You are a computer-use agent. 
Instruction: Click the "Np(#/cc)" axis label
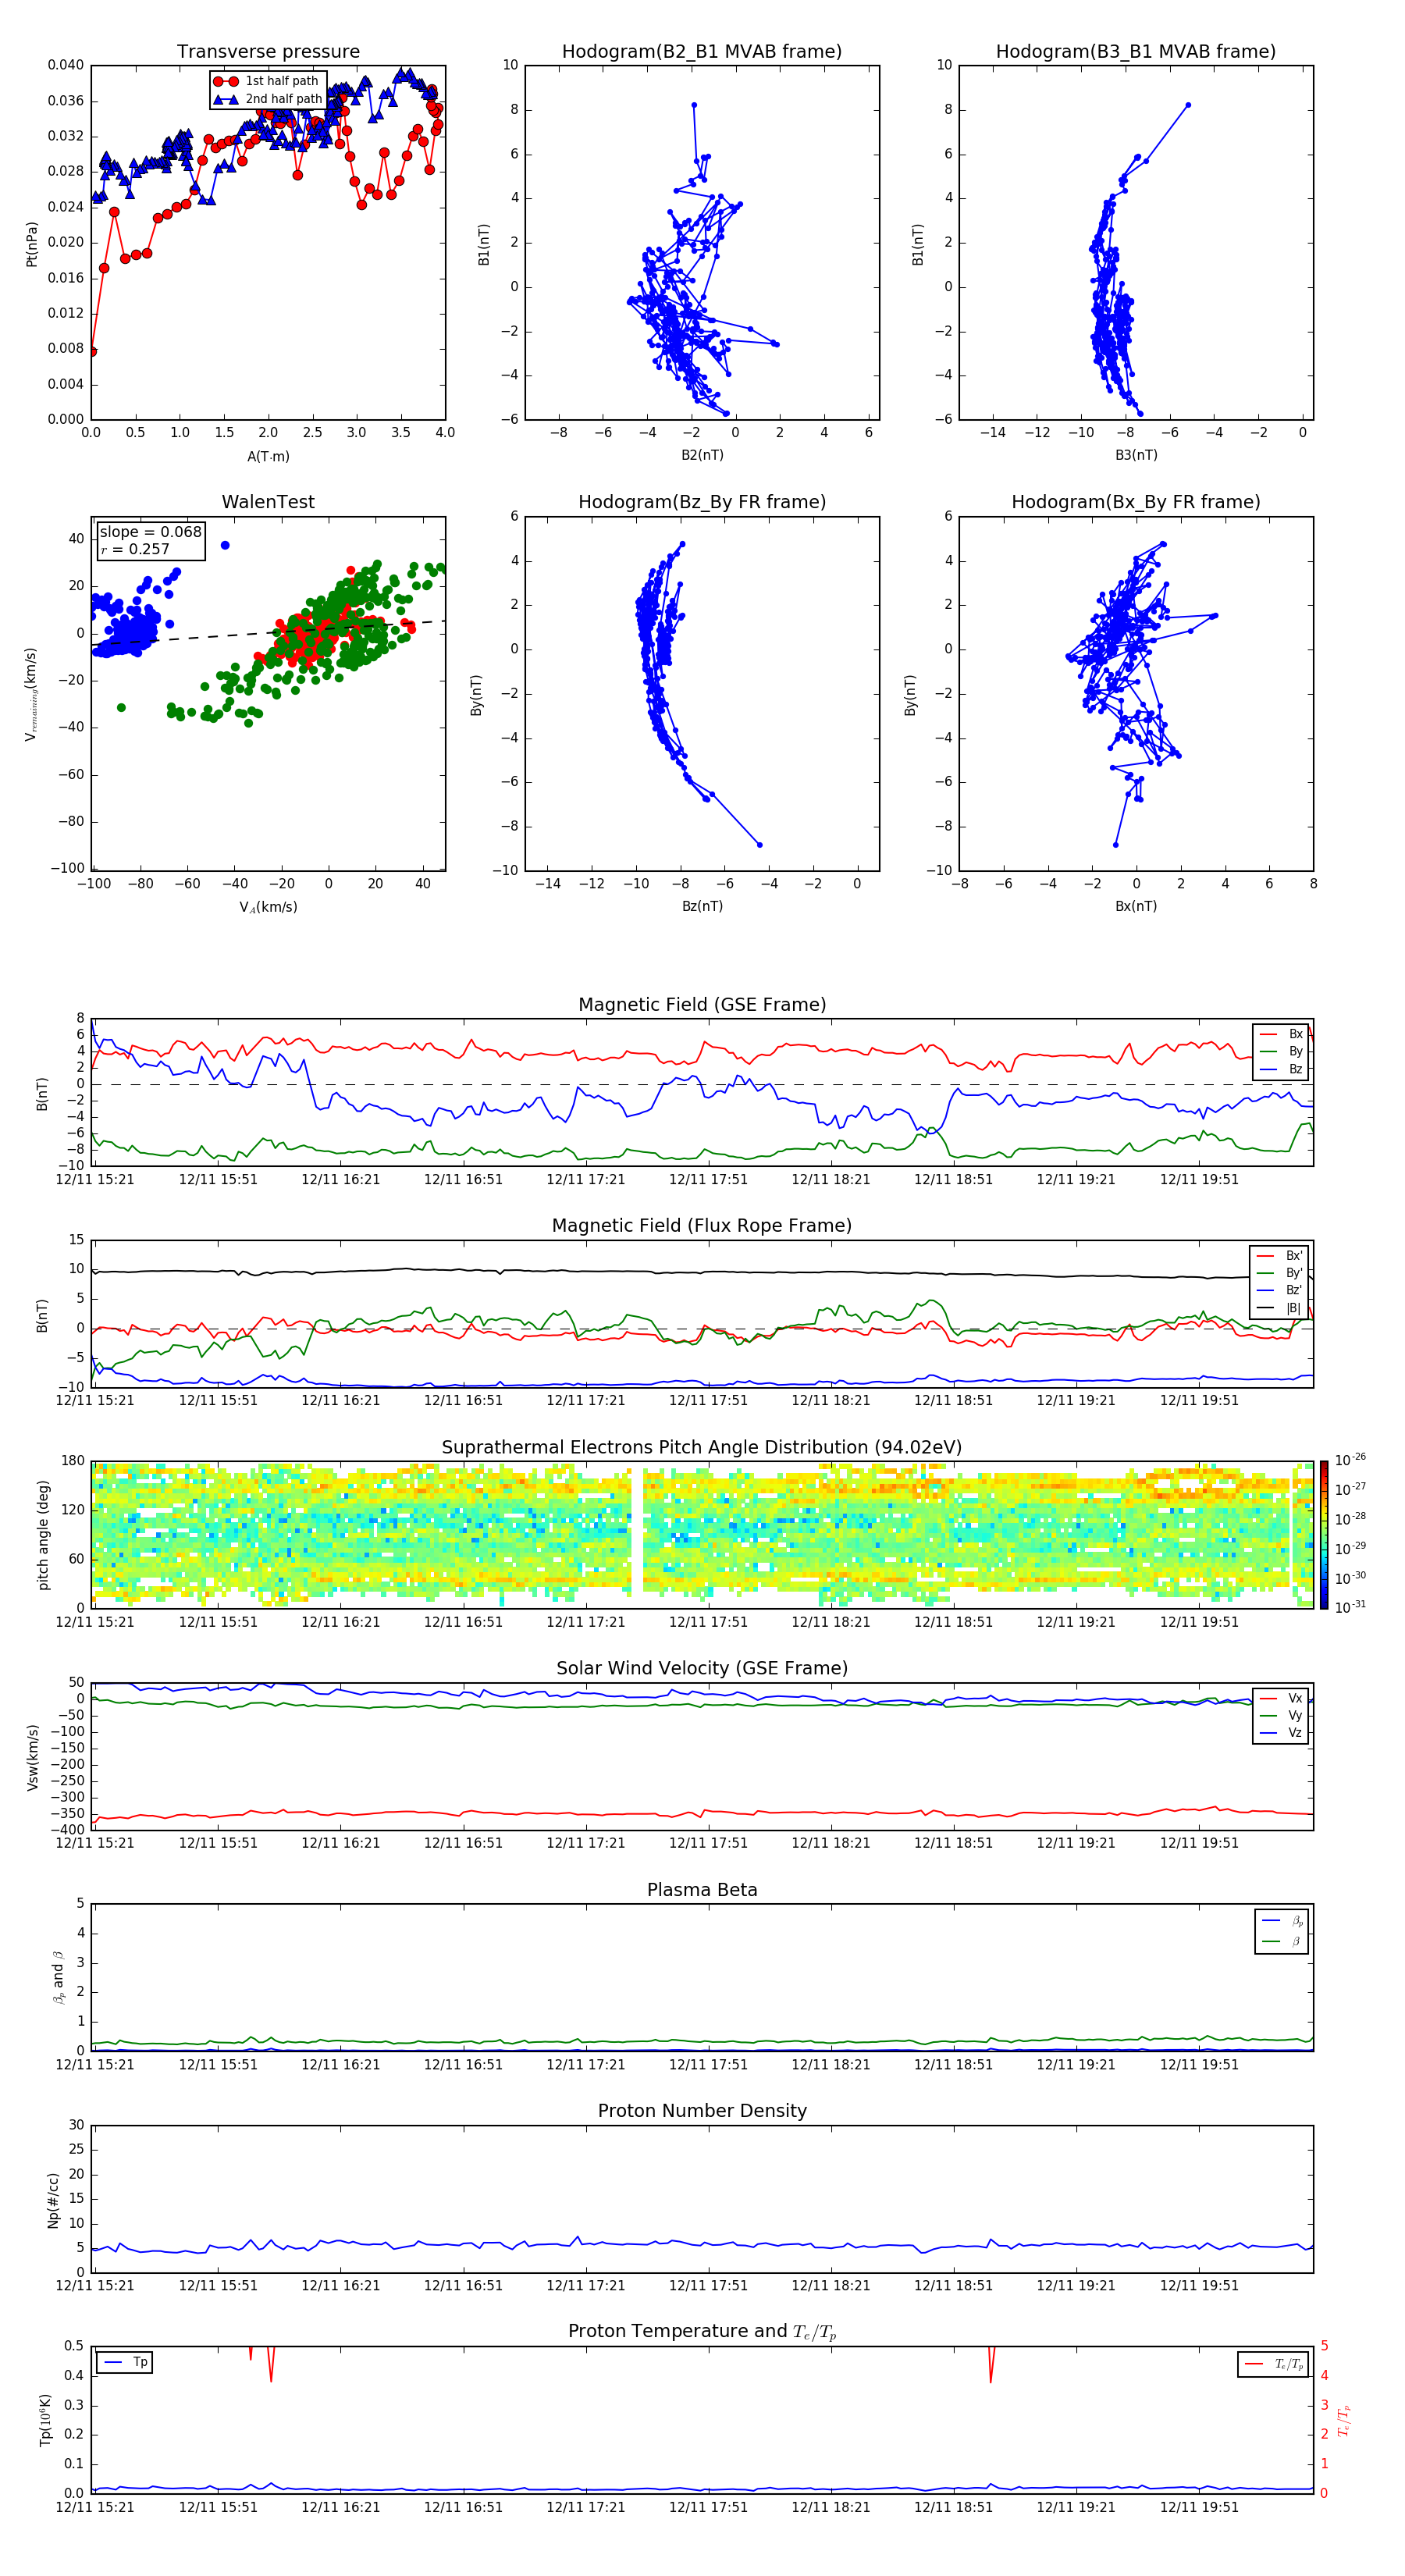coord(53,2200)
